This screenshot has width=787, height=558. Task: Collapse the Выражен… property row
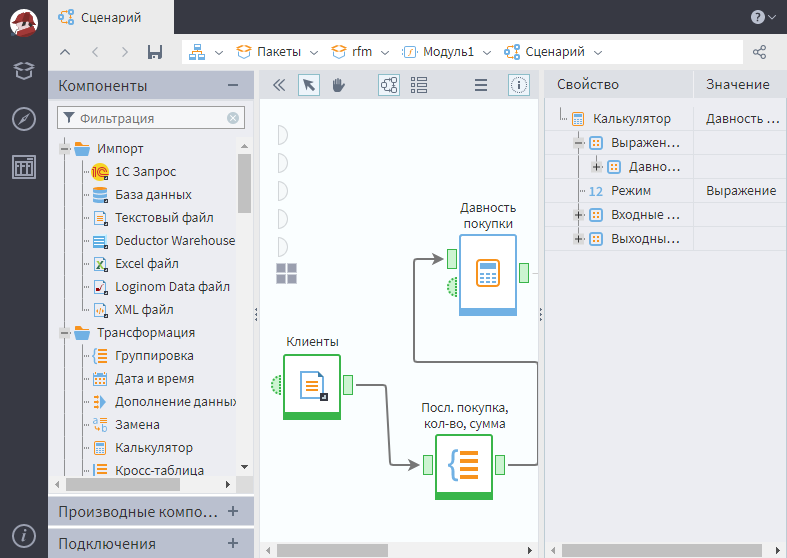pyautogui.click(x=579, y=143)
